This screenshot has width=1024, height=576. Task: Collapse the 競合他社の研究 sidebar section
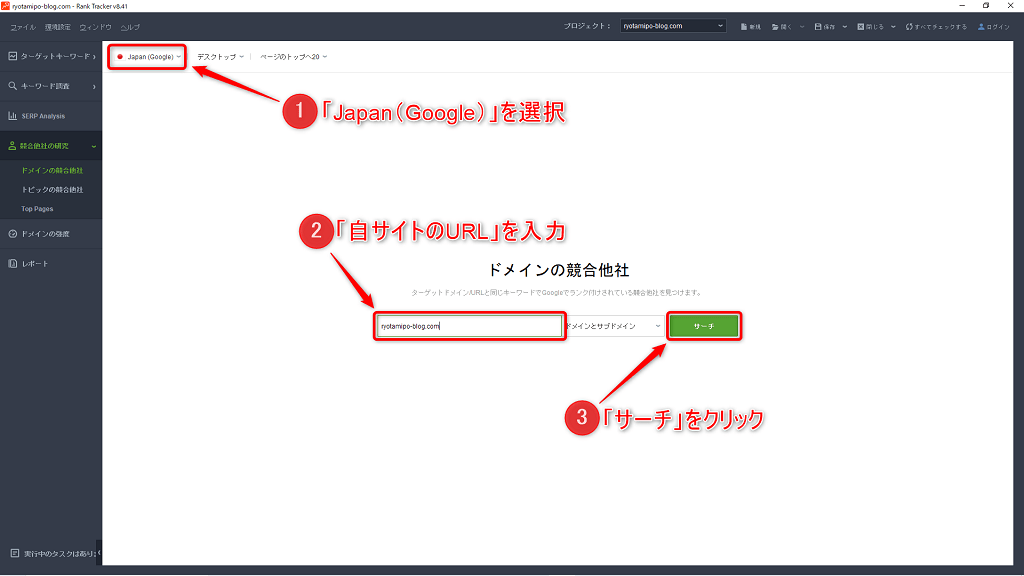pos(94,146)
